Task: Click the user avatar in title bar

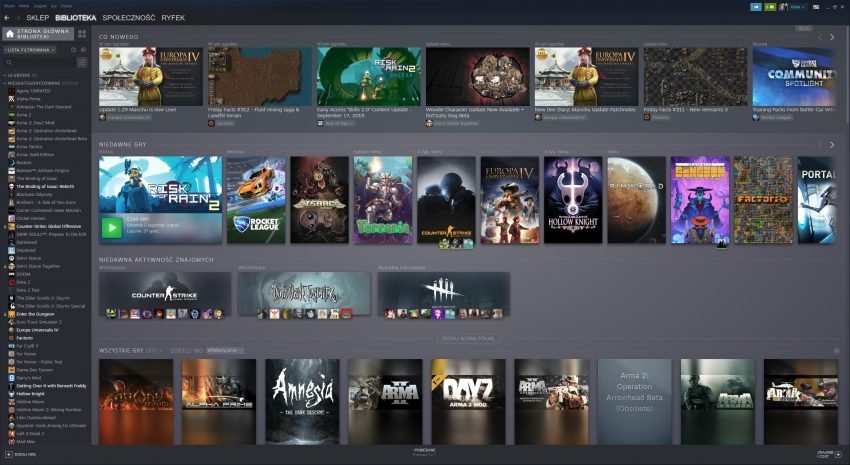Action: coord(783,7)
